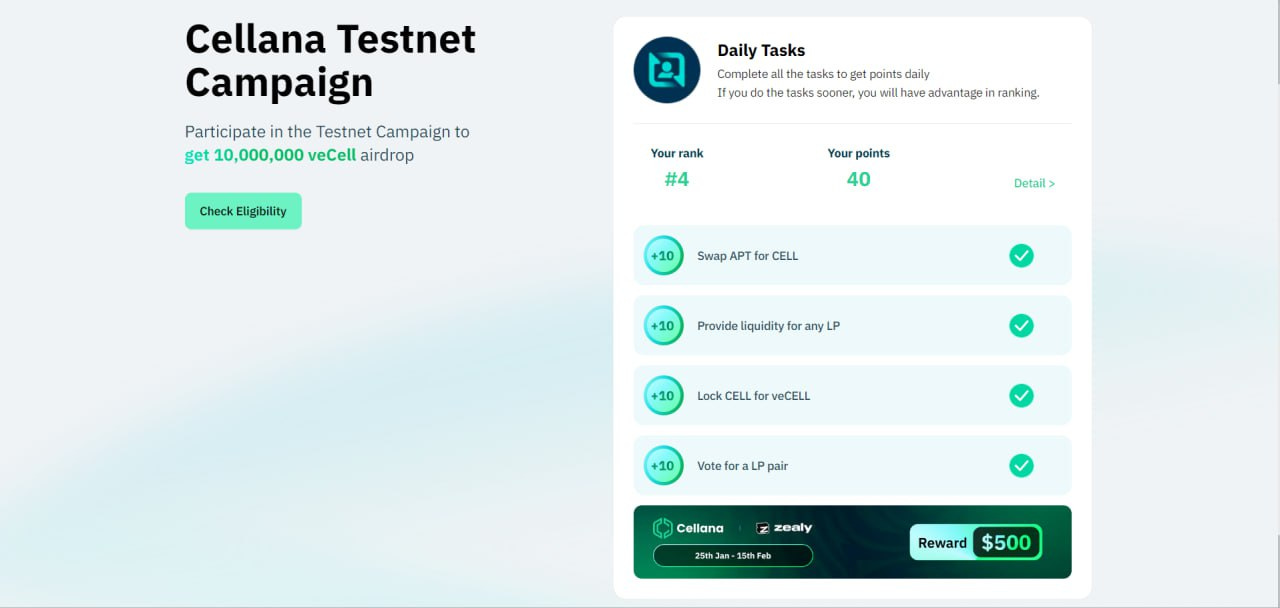Screen dimensions: 1280x608
Task: Click +10 badge for Provide liquidity task
Action: (663, 326)
